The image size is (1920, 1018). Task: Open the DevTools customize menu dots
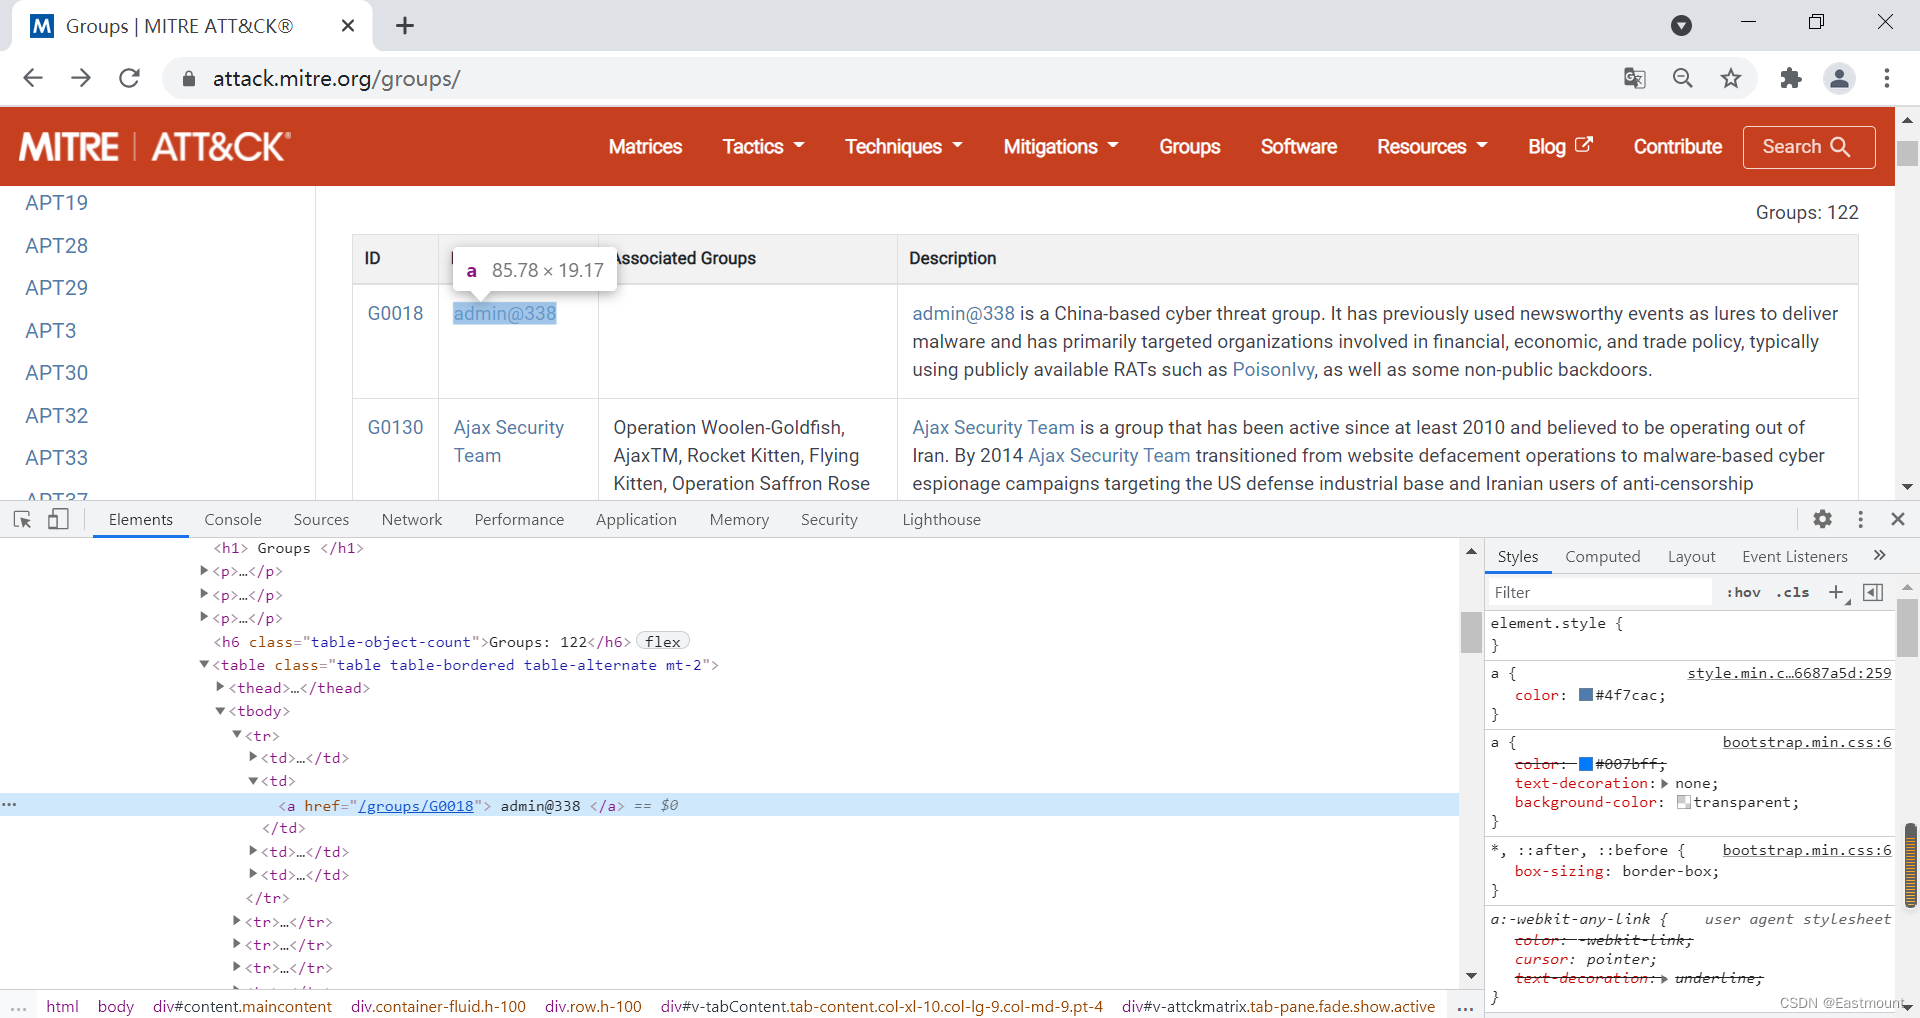click(x=1860, y=519)
